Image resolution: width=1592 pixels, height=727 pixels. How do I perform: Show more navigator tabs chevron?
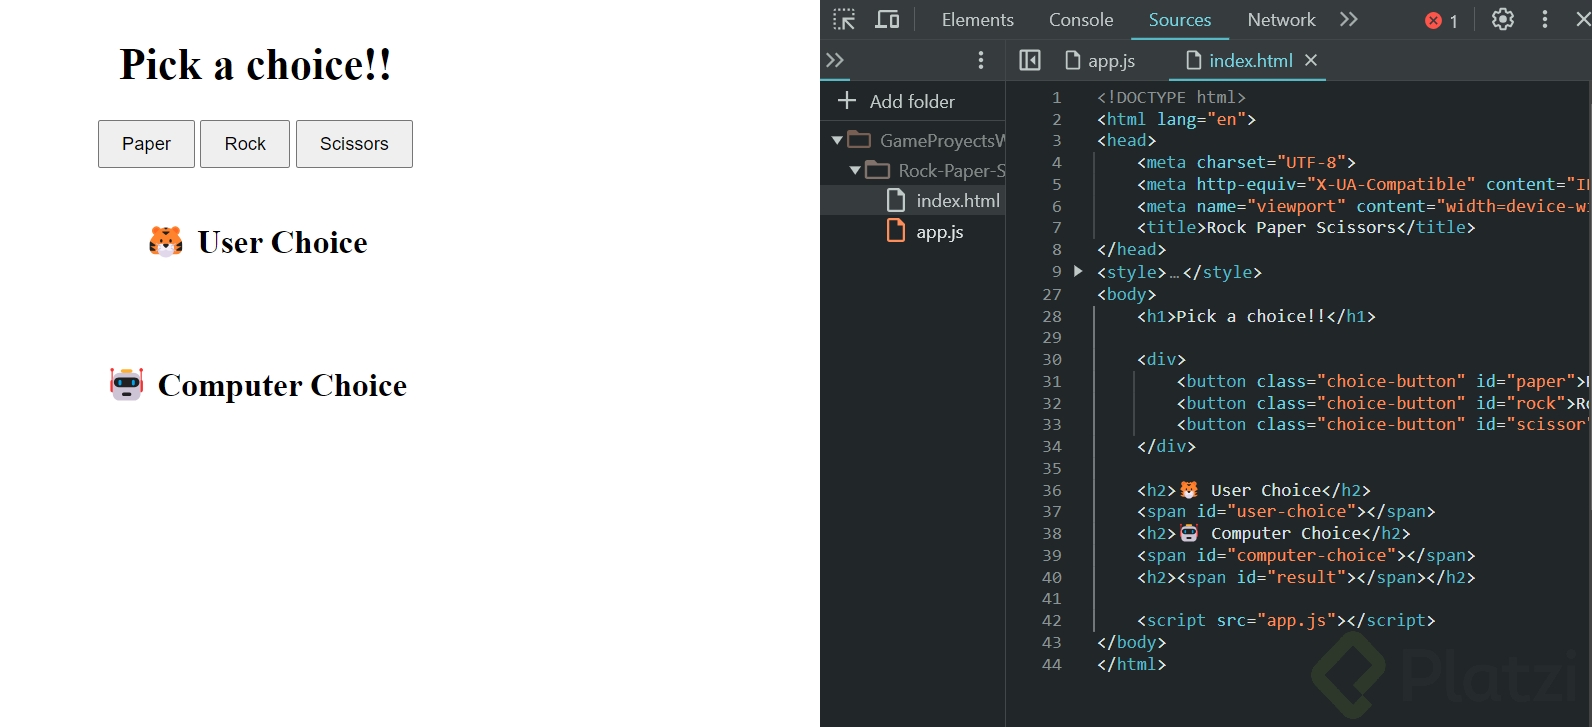(835, 61)
